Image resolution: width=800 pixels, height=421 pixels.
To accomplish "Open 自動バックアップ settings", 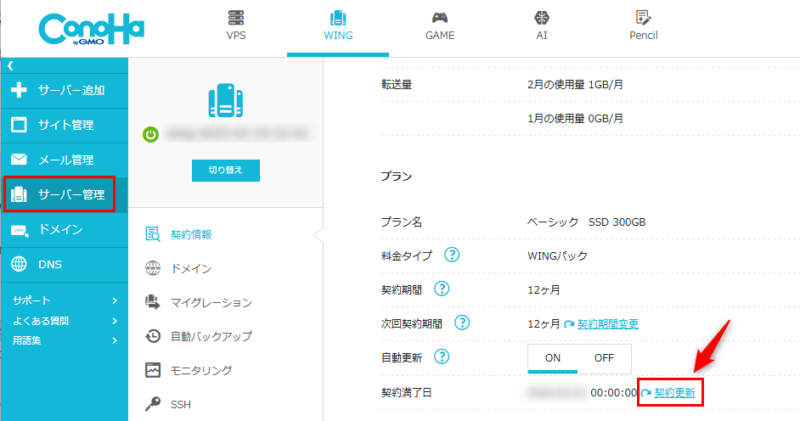I will [211, 336].
